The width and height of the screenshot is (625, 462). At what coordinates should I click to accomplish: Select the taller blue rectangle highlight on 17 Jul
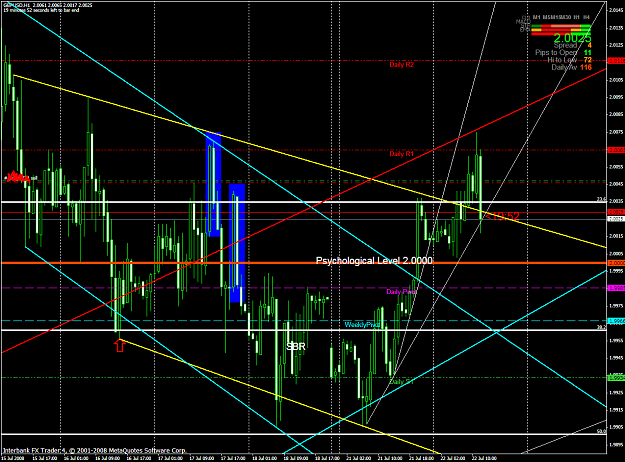[x=213, y=184]
